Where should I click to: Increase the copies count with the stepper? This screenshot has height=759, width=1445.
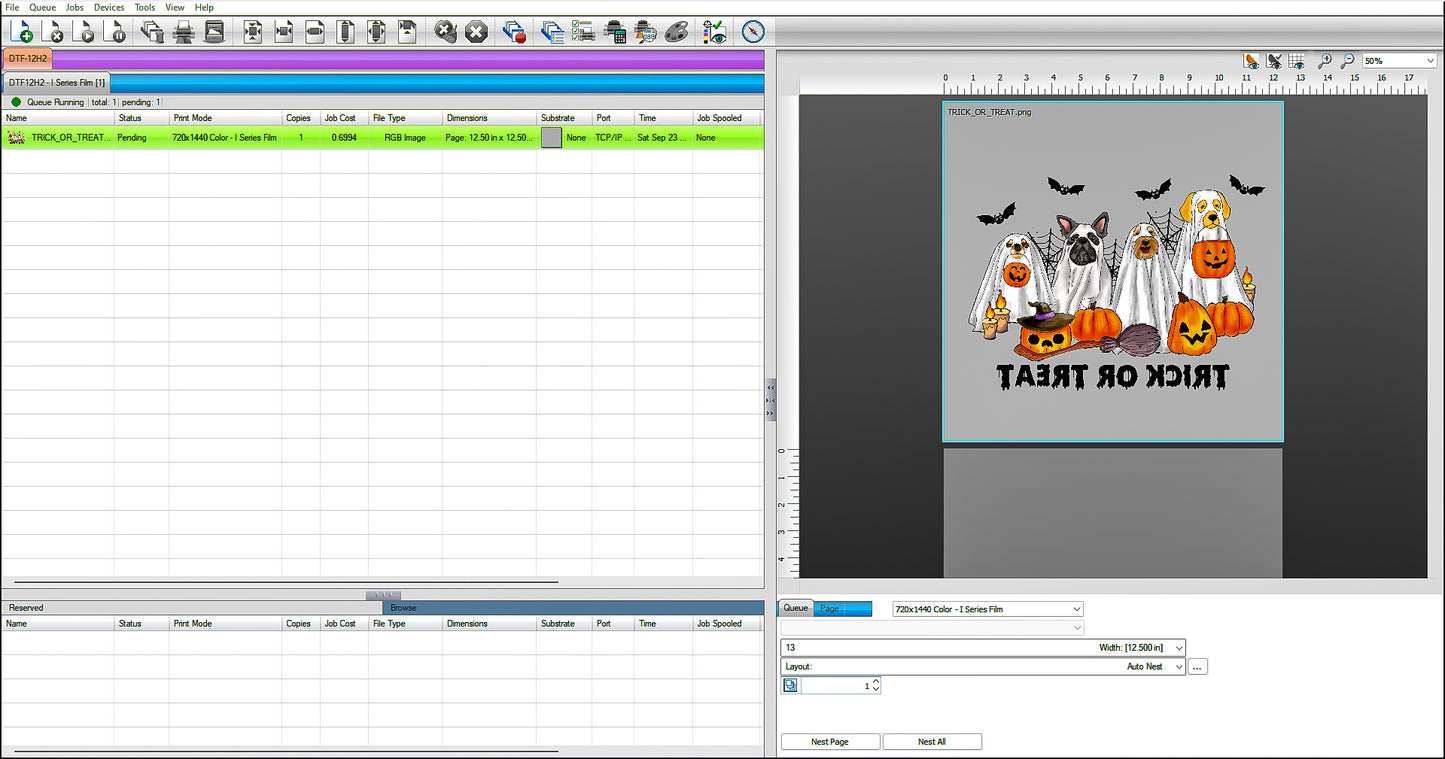875,682
